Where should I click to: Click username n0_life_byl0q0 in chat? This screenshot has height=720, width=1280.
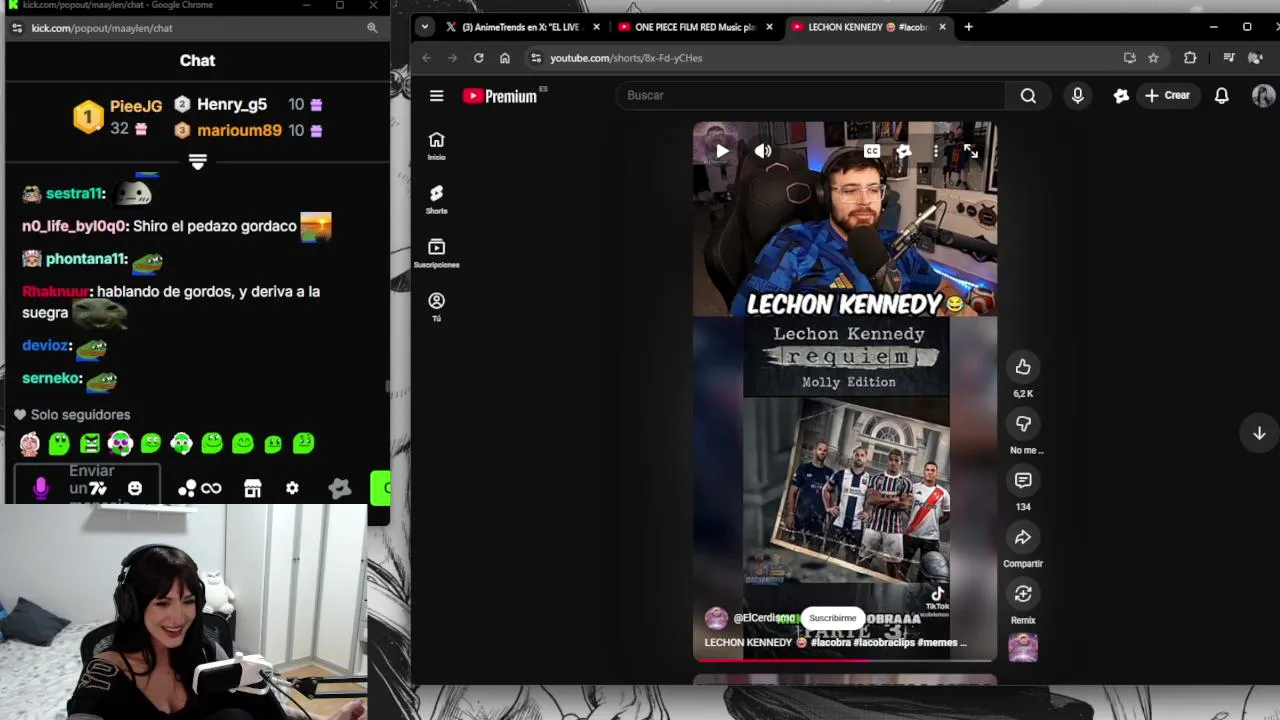(x=75, y=226)
